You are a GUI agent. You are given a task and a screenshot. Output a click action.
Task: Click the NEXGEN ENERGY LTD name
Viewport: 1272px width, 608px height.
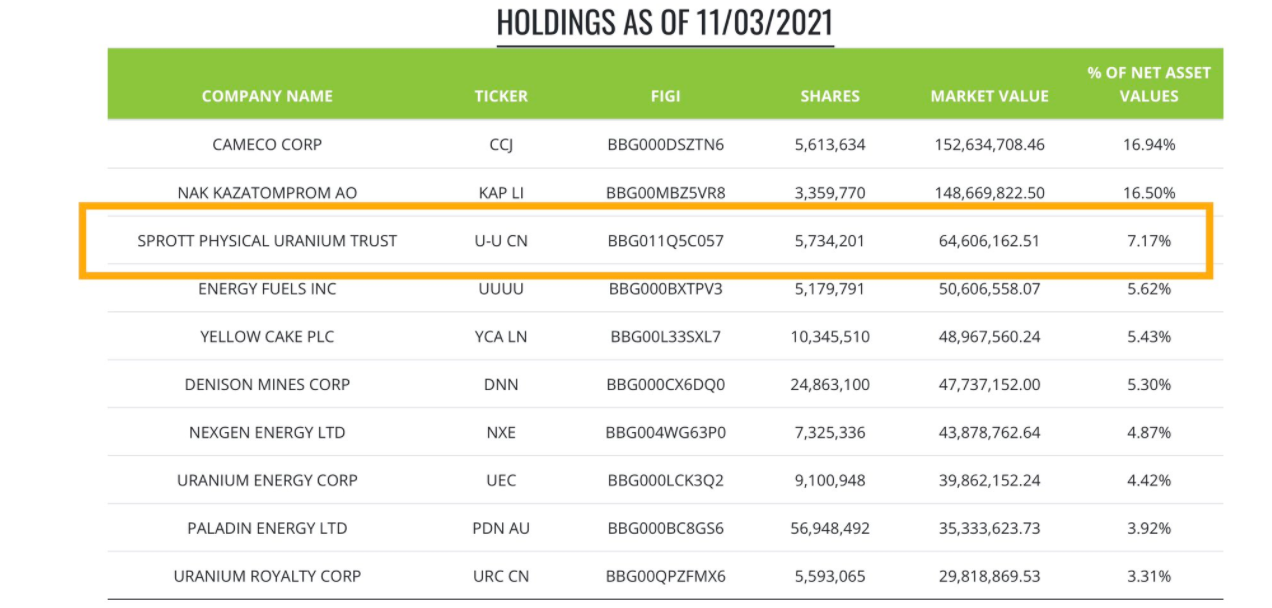tap(267, 432)
